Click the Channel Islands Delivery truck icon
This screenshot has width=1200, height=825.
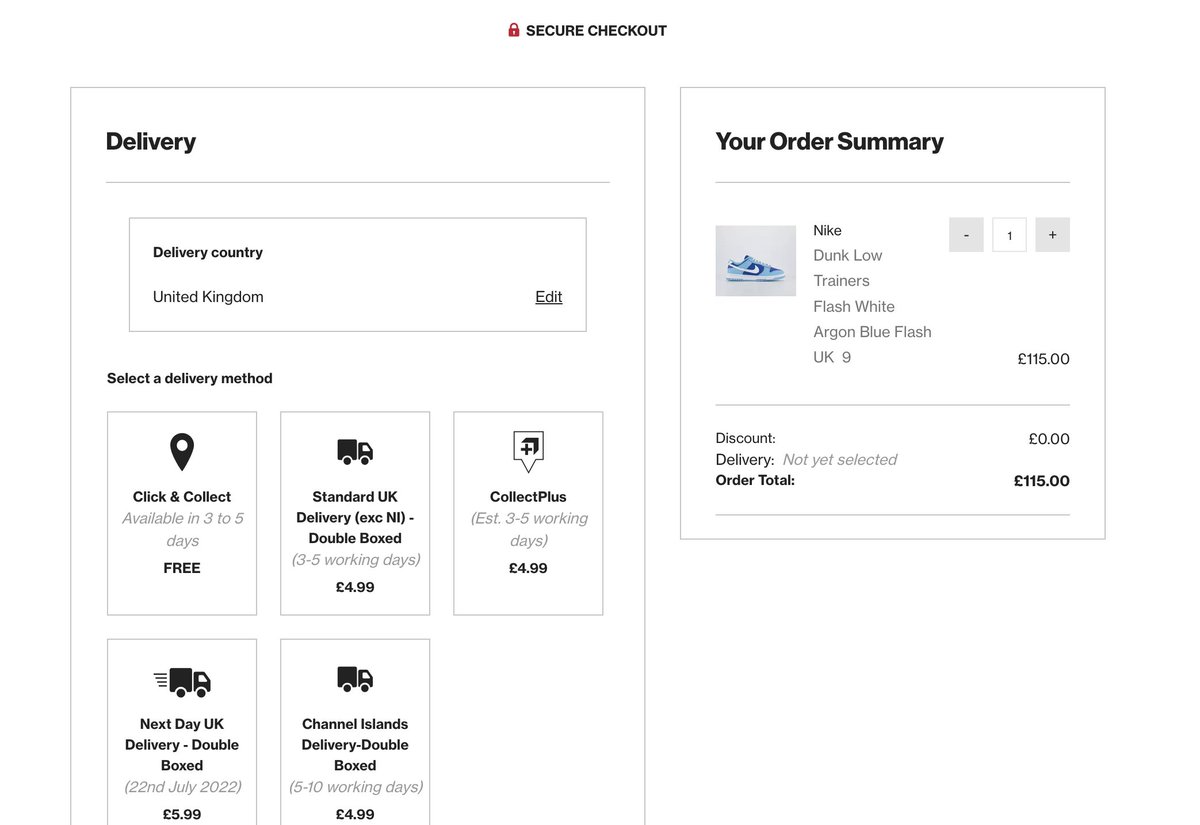point(355,679)
